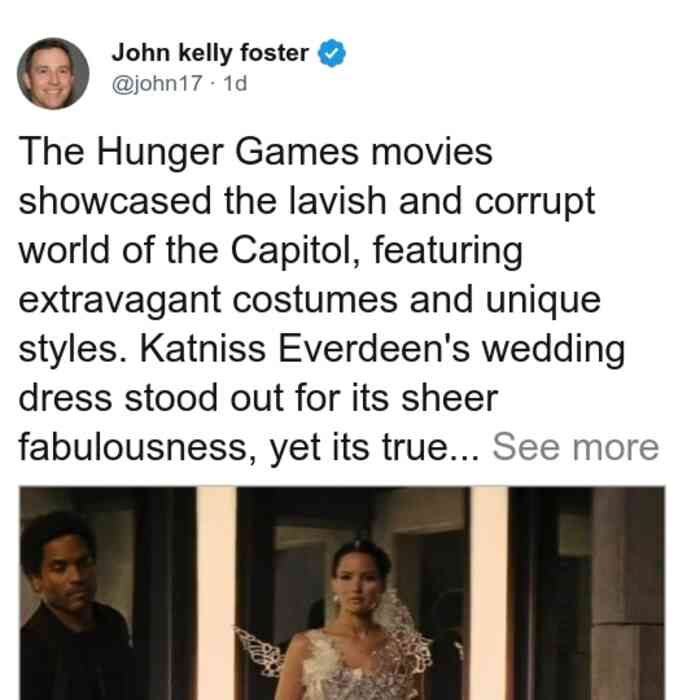
Task: Click the word 'fabulousness,' in the post
Action: pos(138,446)
